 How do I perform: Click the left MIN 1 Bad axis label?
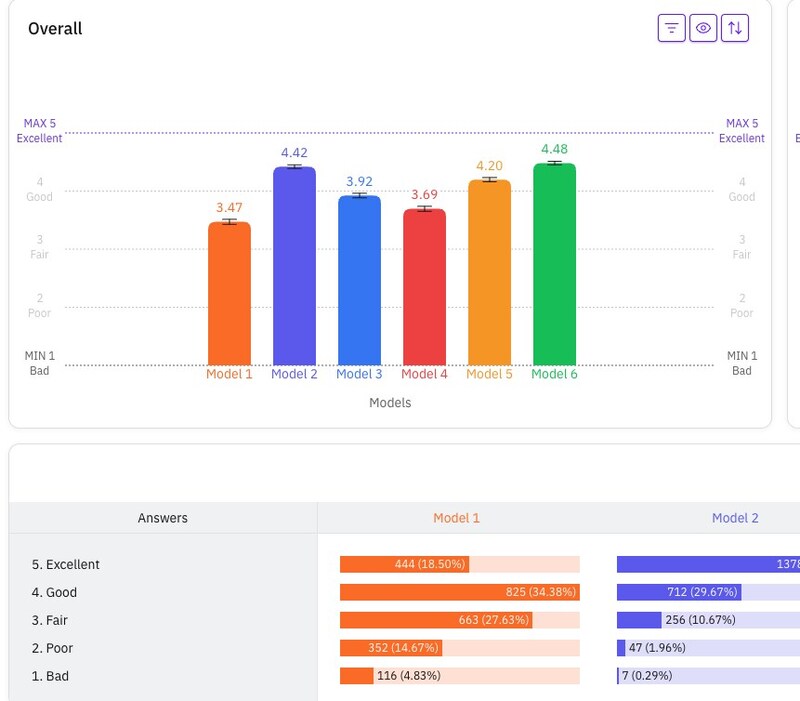[39, 363]
